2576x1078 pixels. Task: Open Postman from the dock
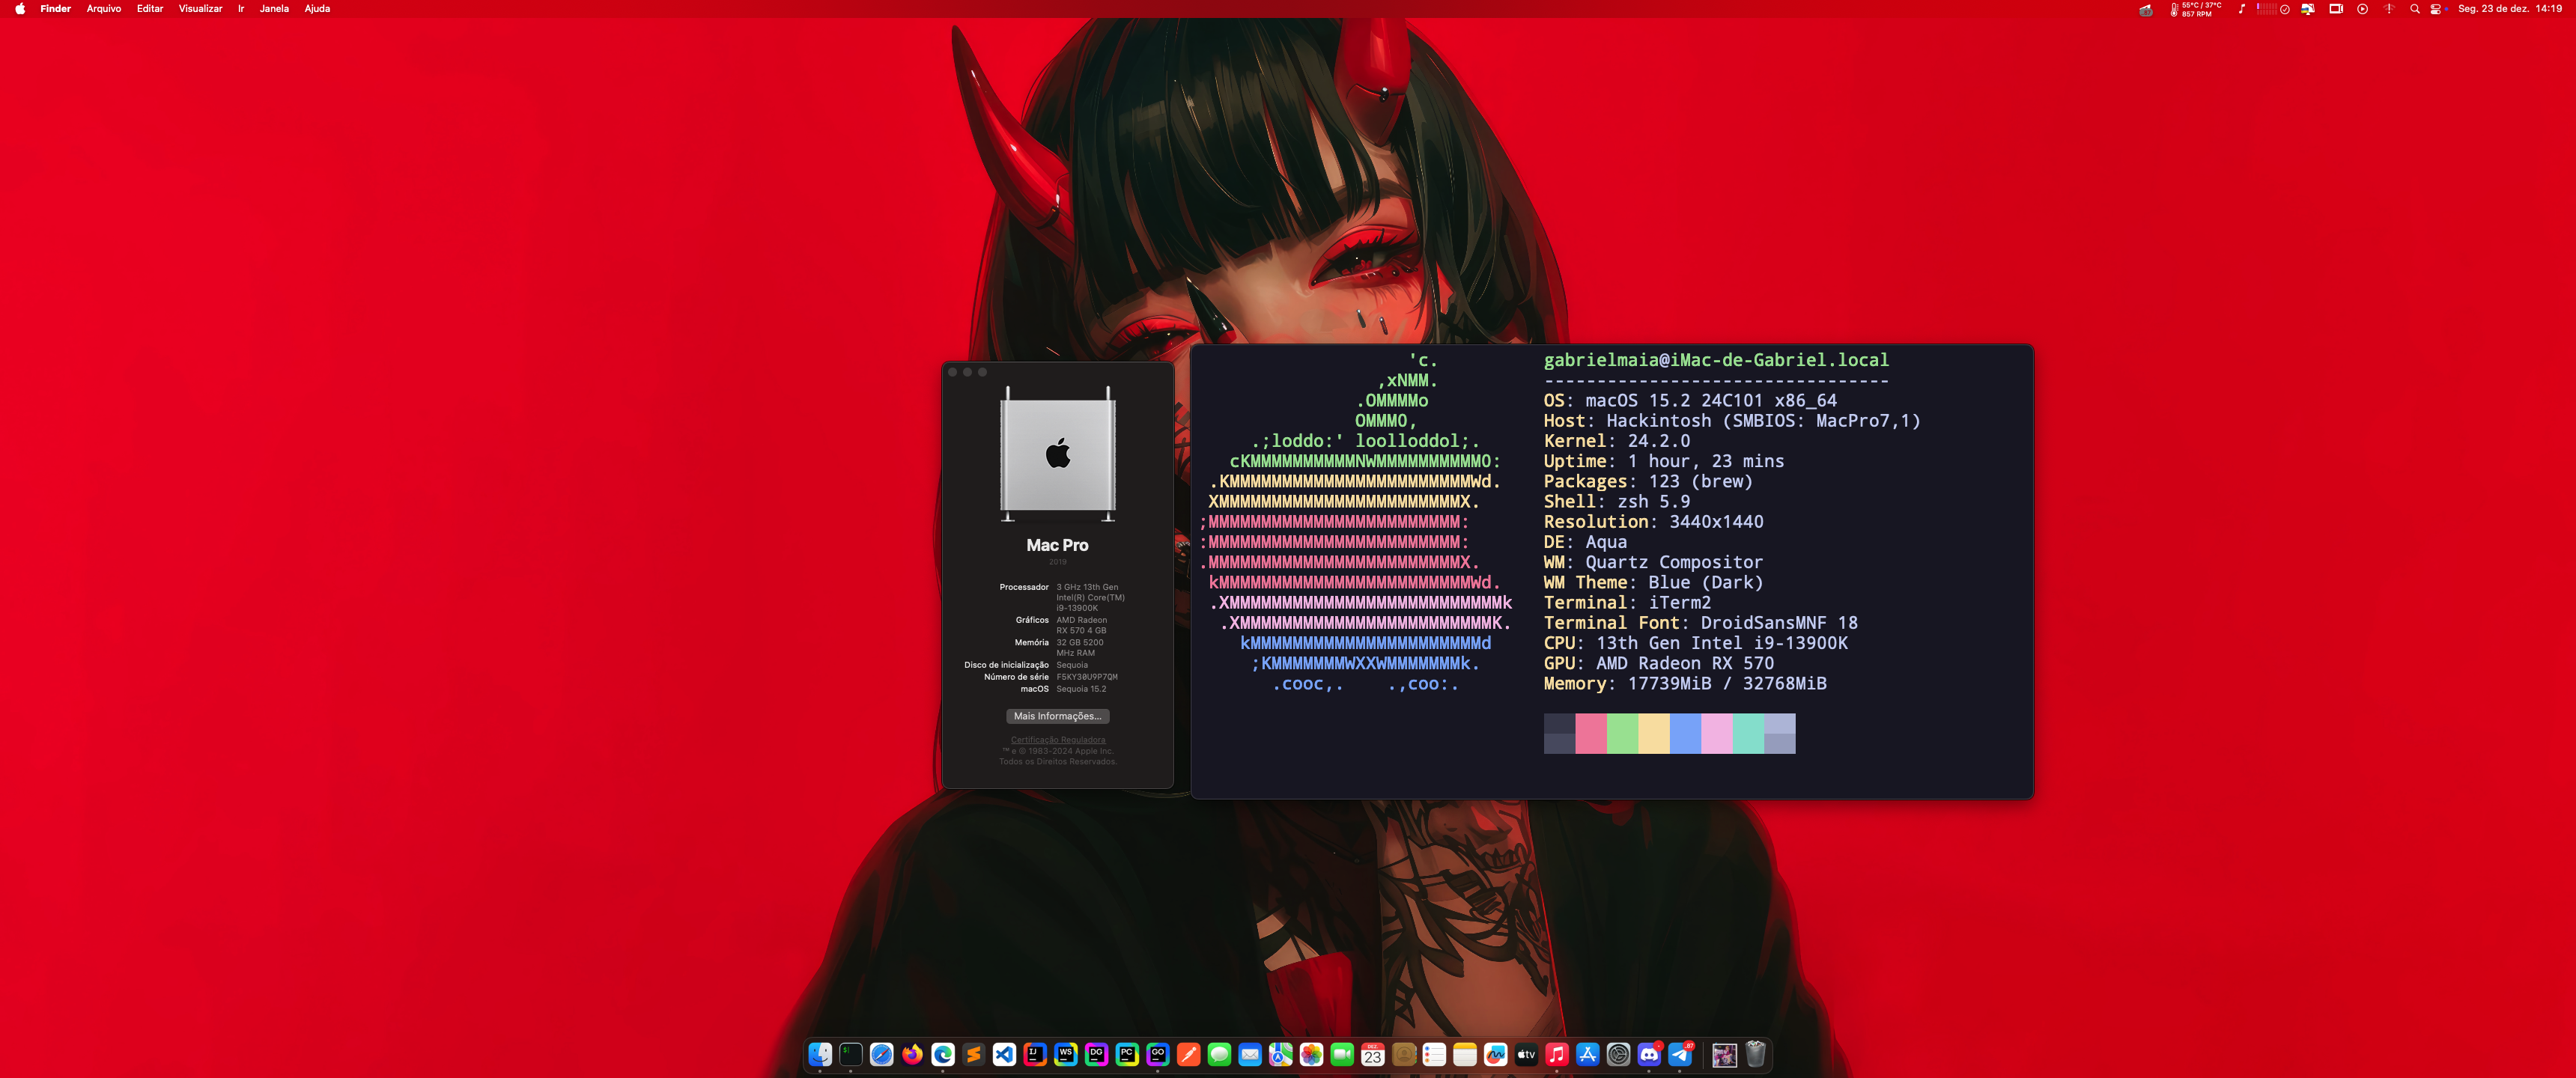coord(1188,1054)
